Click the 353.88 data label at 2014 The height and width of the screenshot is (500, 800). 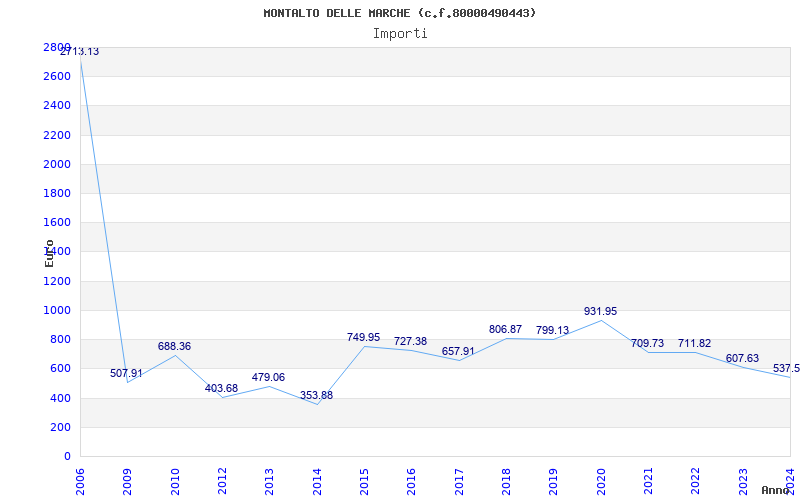(x=316, y=395)
